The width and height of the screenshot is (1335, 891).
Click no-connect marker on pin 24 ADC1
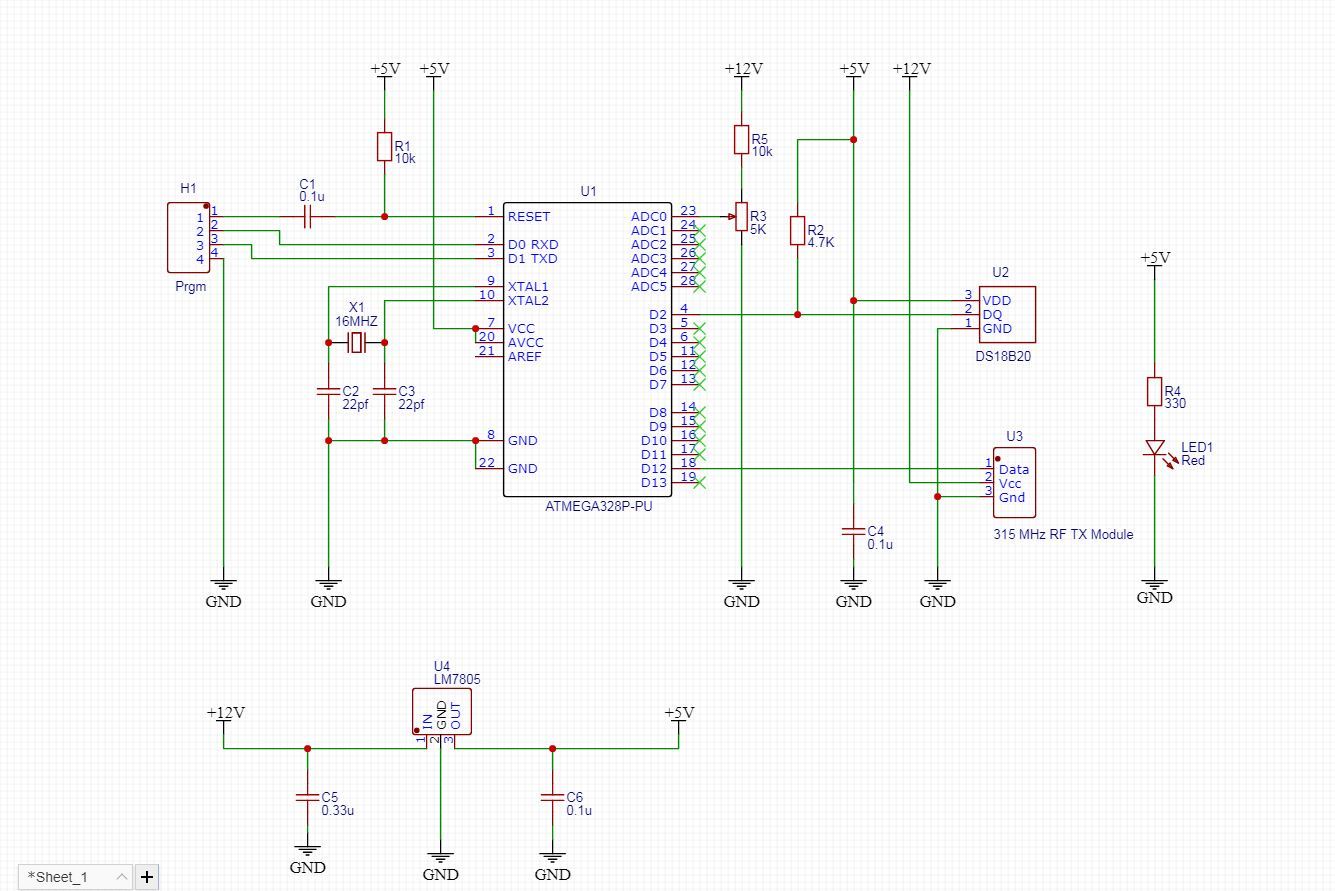click(700, 231)
